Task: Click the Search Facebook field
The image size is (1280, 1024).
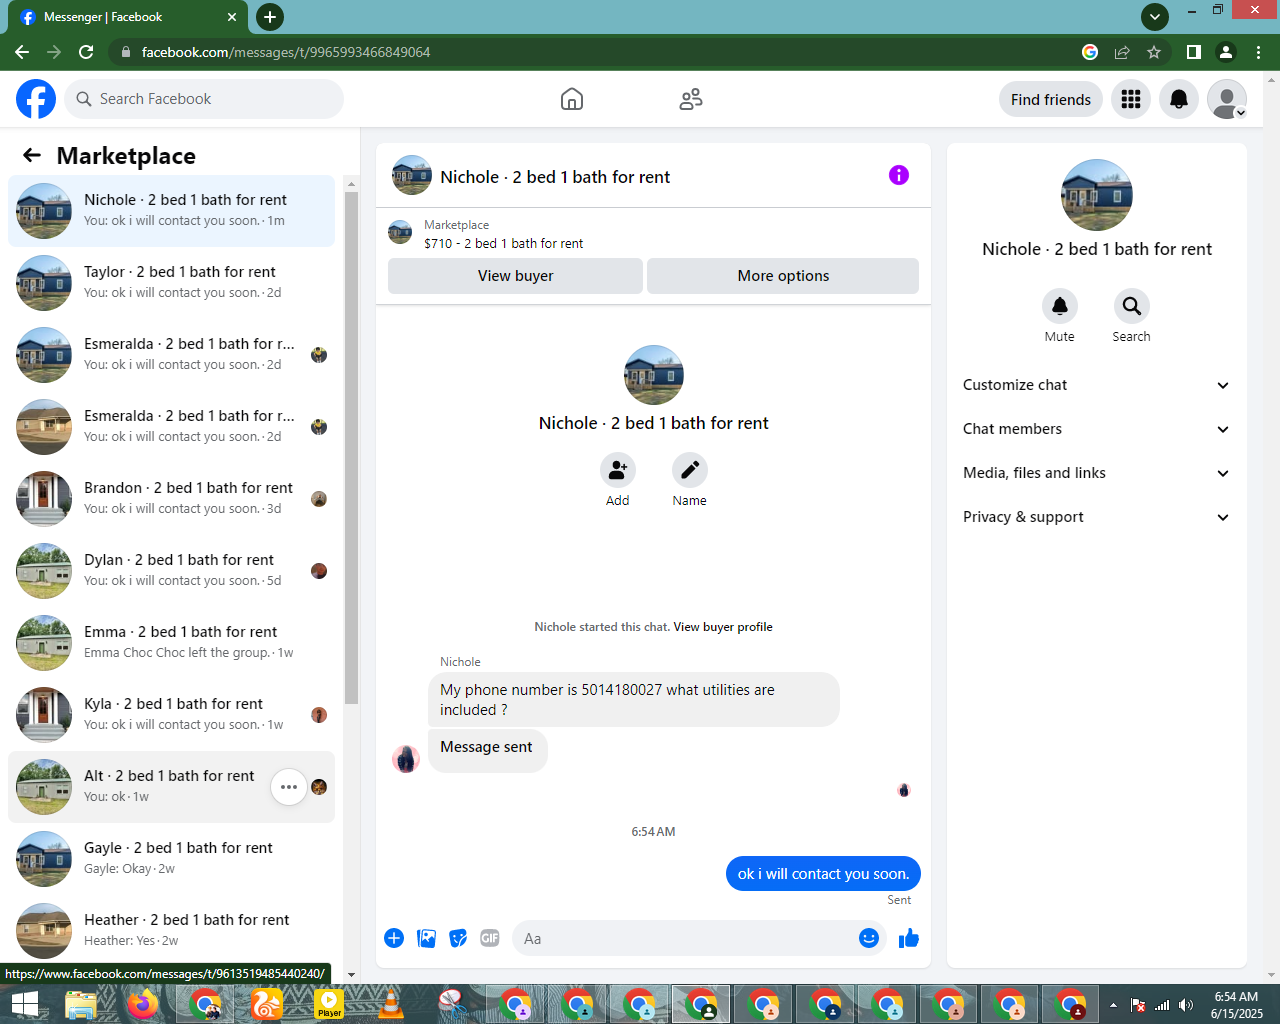Action: [x=204, y=99]
